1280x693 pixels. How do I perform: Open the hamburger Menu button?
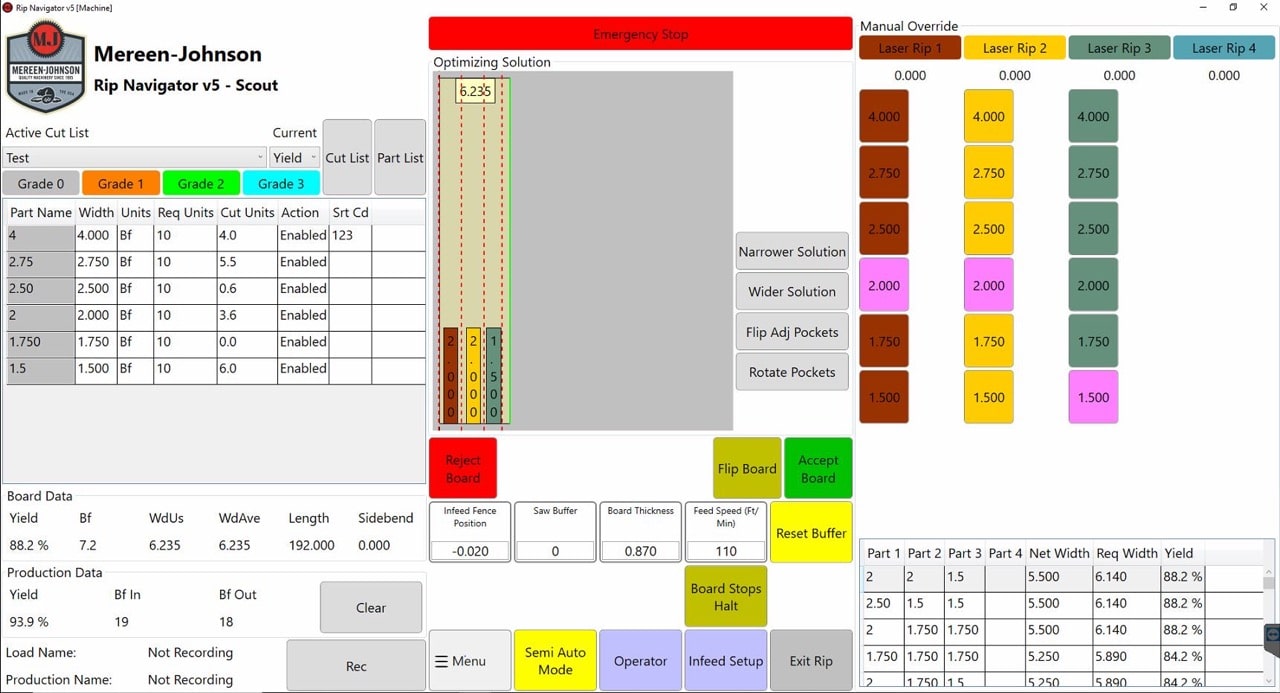tap(470, 661)
